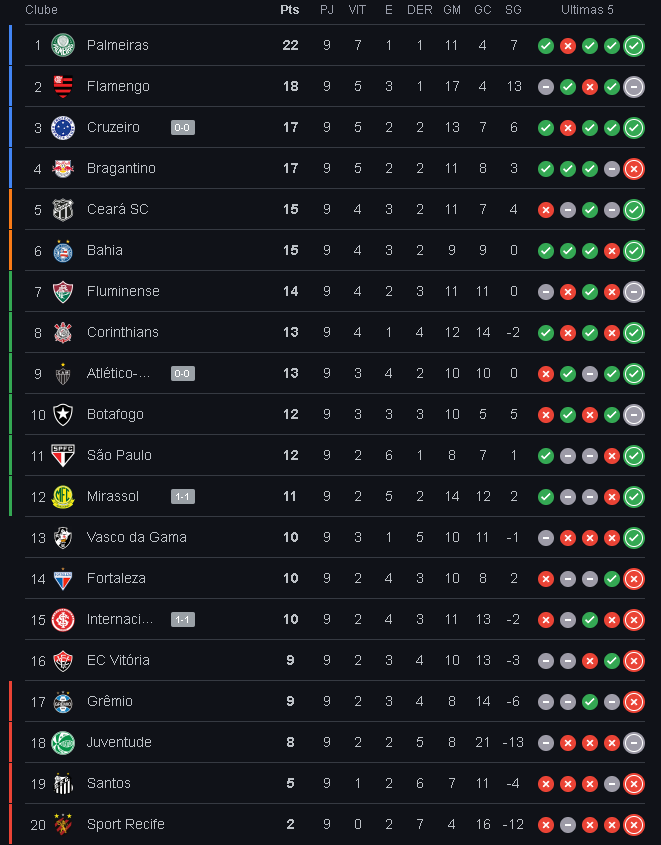This screenshot has width=661, height=845.
Task: Open the Bahia team link
Action: pyautogui.click(x=105, y=250)
